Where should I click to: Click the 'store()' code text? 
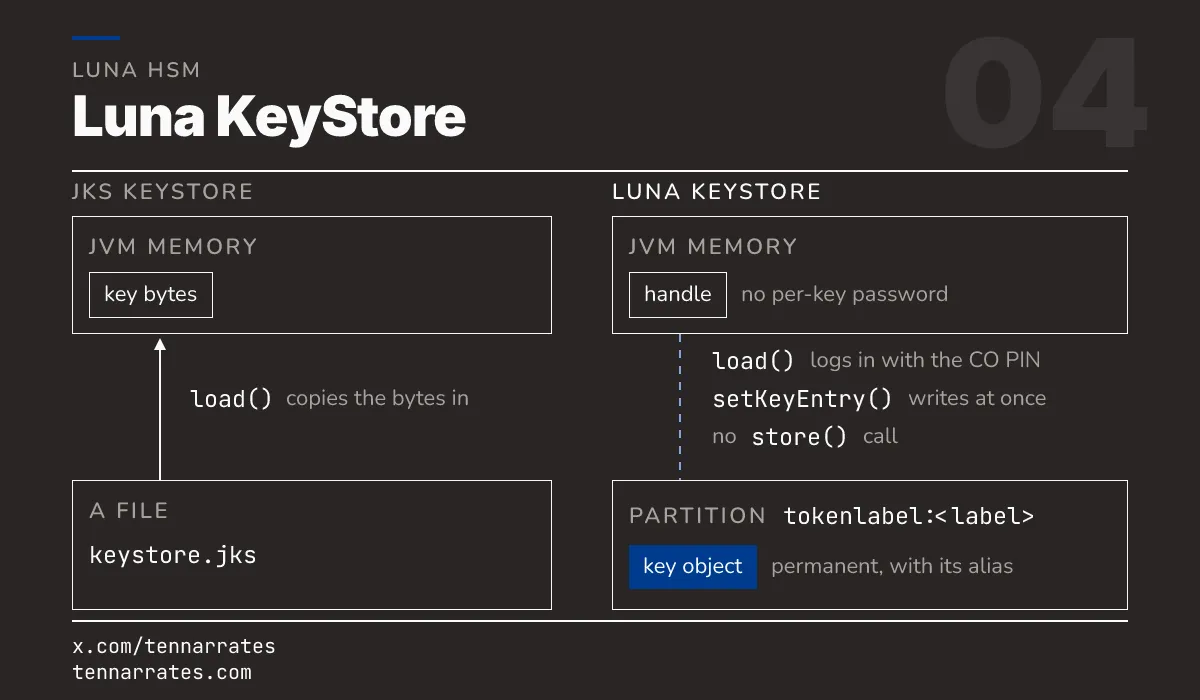[799, 437]
